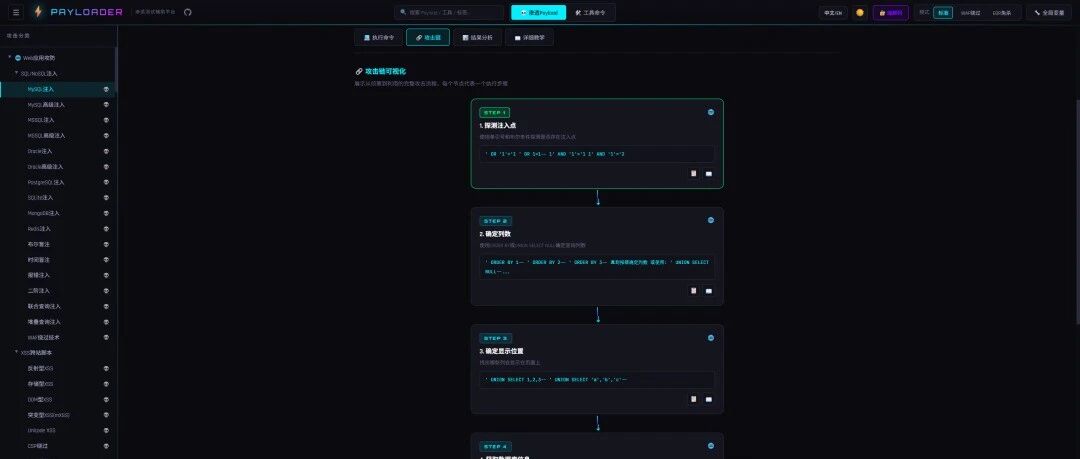Select MySQL高级注入 in the sidebar
The width and height of the screenshot is (1080, 459).
(46, 105)
